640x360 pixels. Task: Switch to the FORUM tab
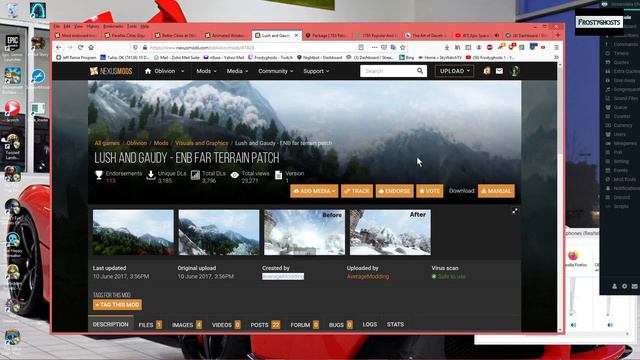tap(304, 324)
